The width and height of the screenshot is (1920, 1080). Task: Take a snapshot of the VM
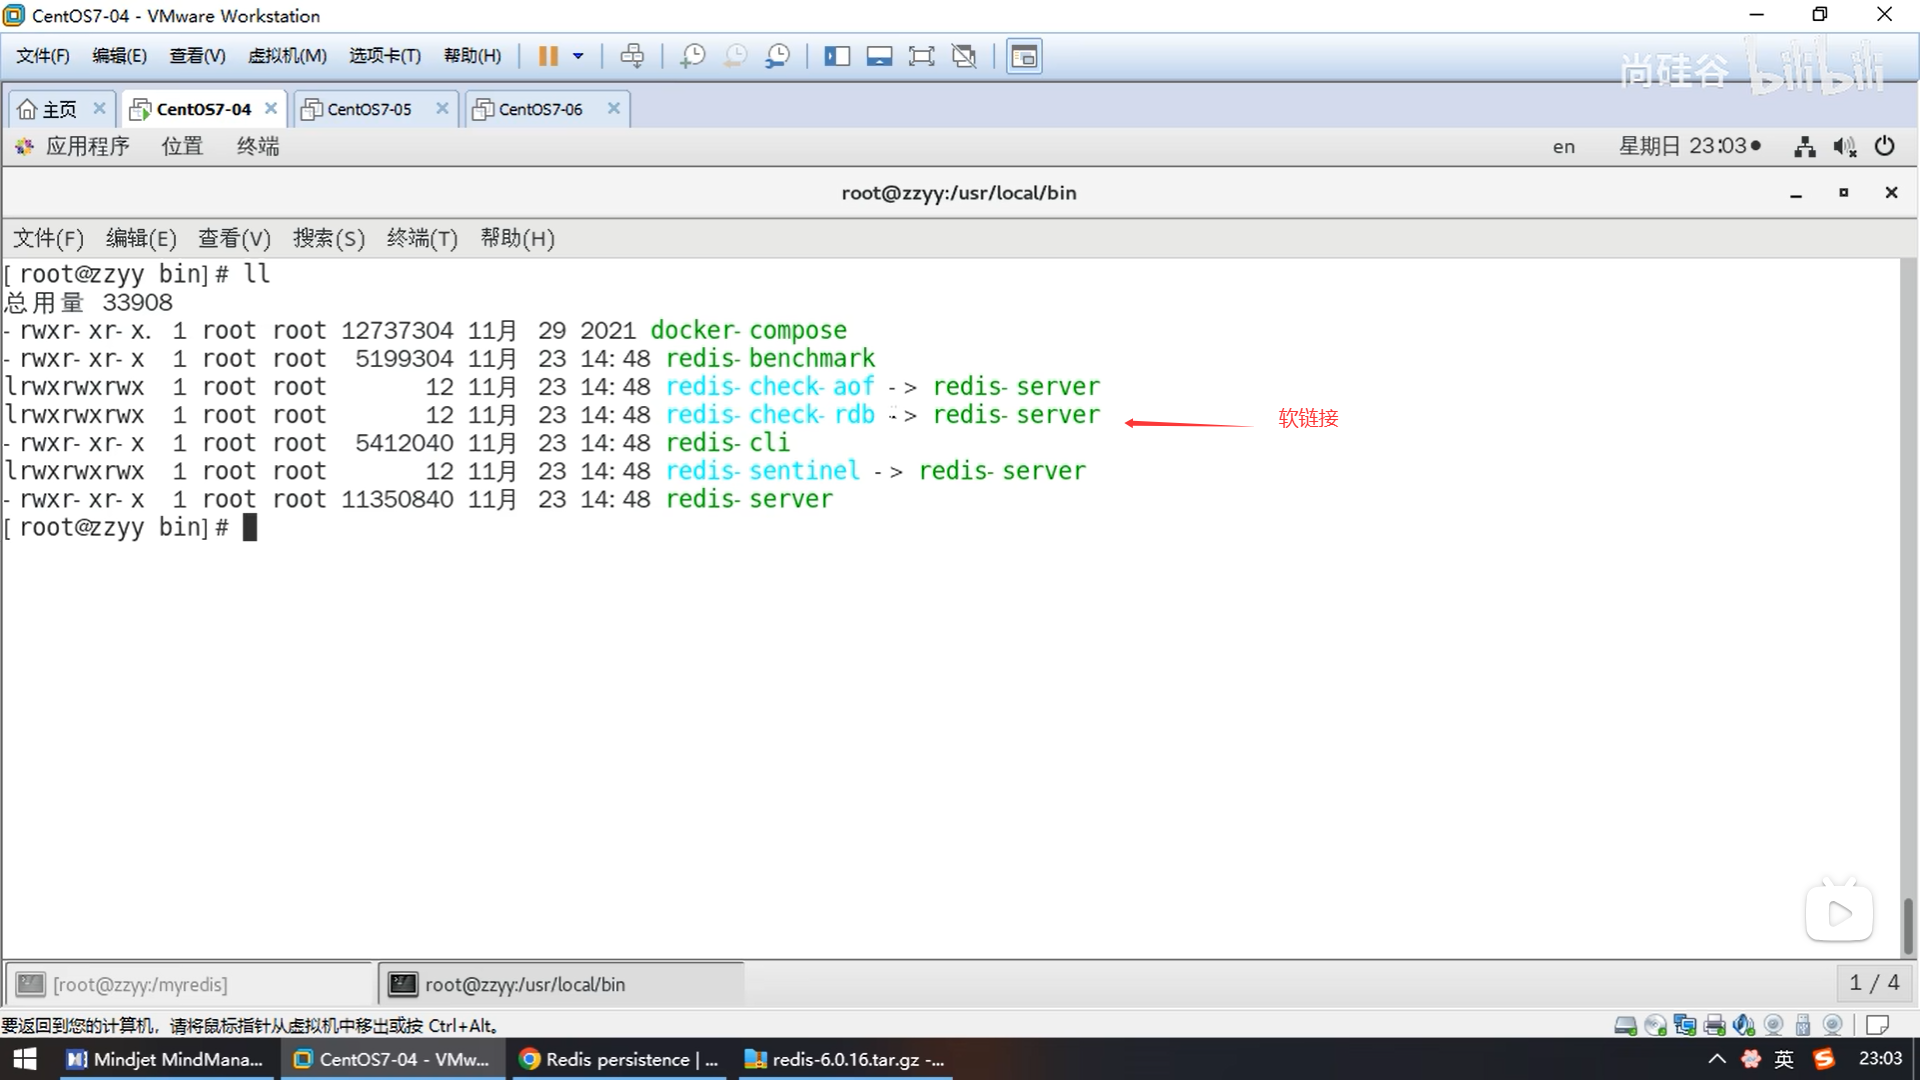[692, 56]
